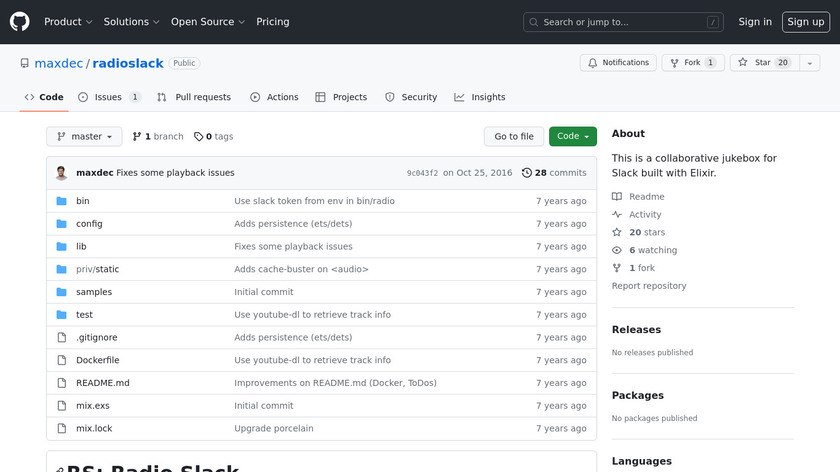The width and height of the screenshot is (840, 472).
Task: Fork the repository
Action: point(693,63)
